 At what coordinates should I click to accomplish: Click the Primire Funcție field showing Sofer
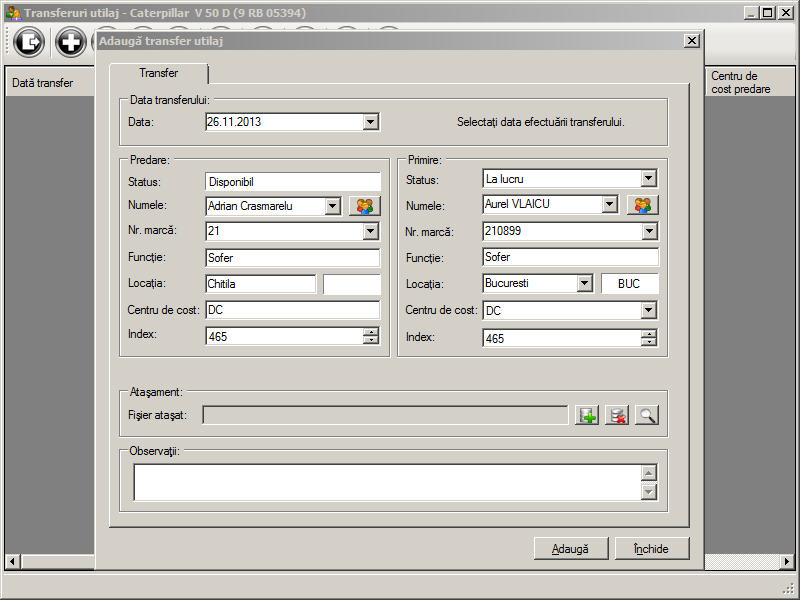pyautogui.click(x=570, y=257)
